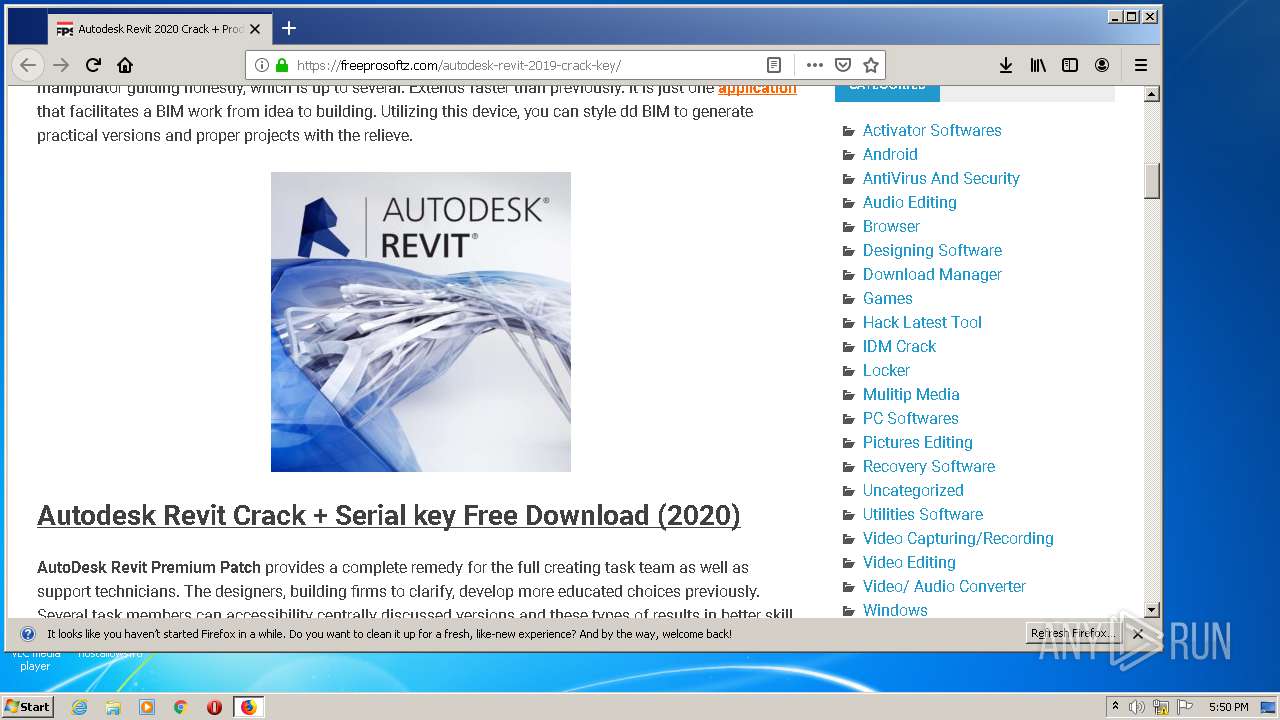1280x720 pixels.
Task: Click the 5:50 PM system clock
Action: pos(1228,707)
